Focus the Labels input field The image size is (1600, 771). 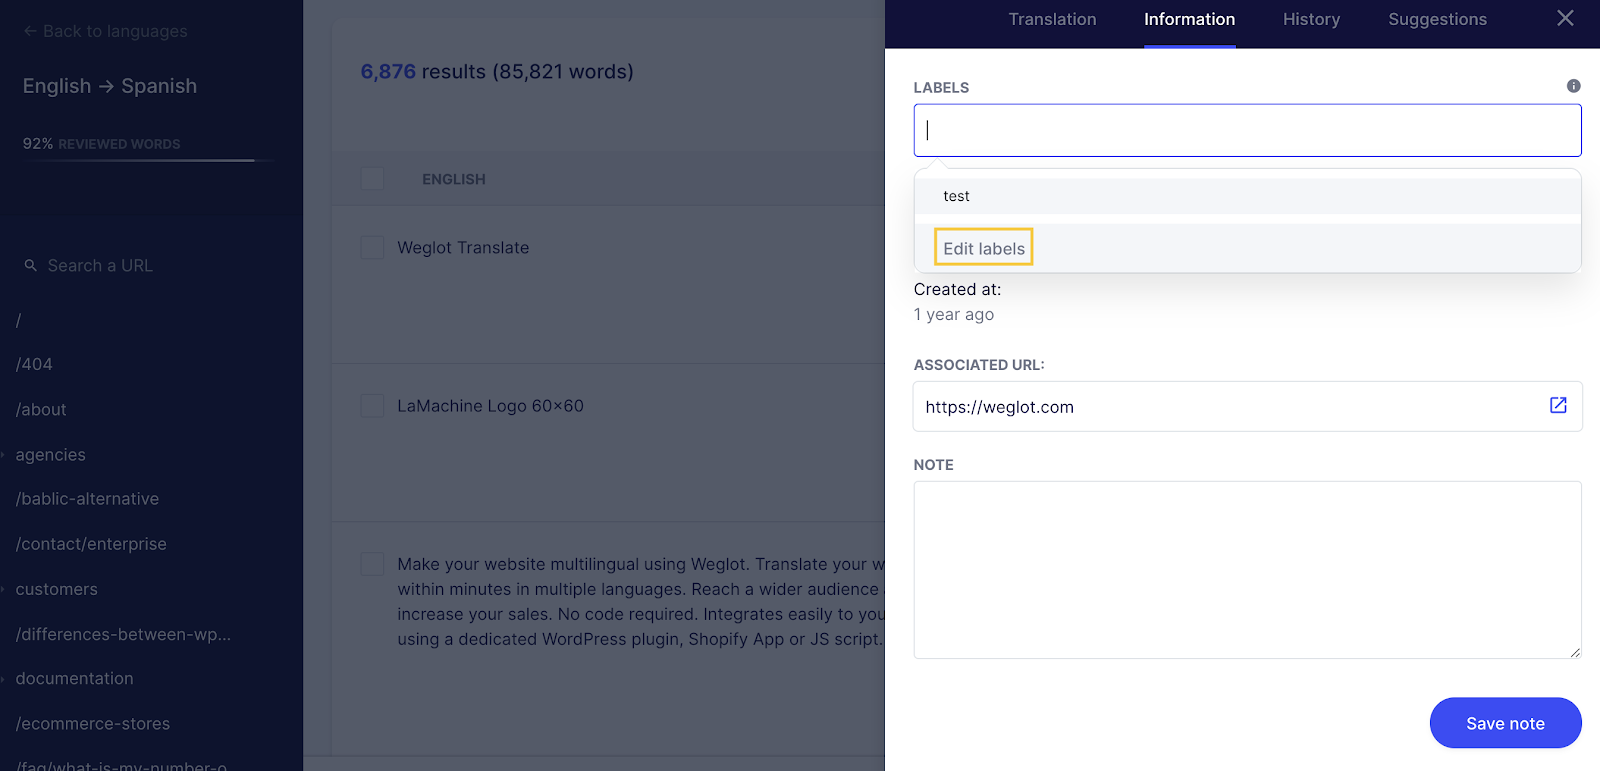[x=1247, y=130]
